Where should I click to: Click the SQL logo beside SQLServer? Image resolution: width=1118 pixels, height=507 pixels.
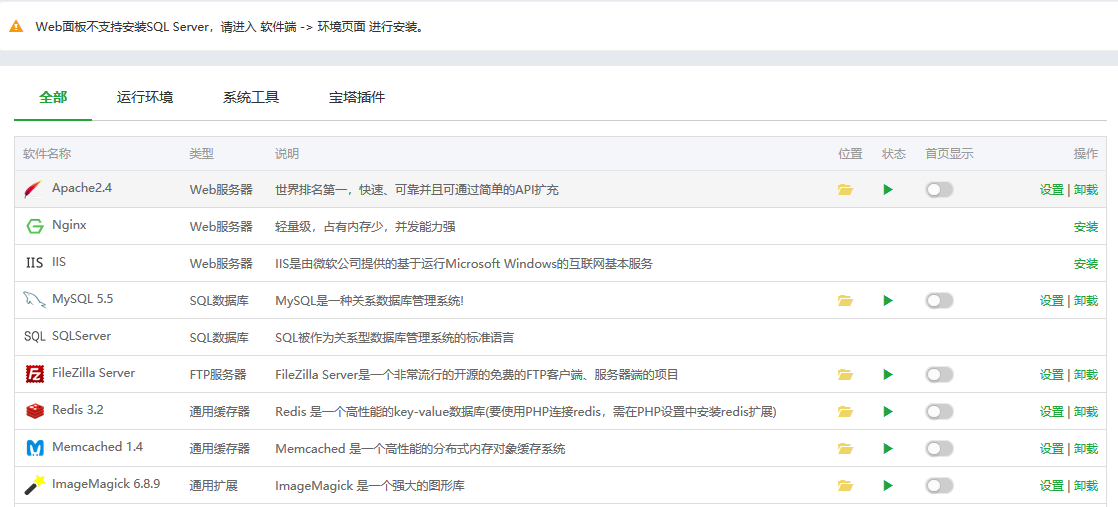pos(34,337)
